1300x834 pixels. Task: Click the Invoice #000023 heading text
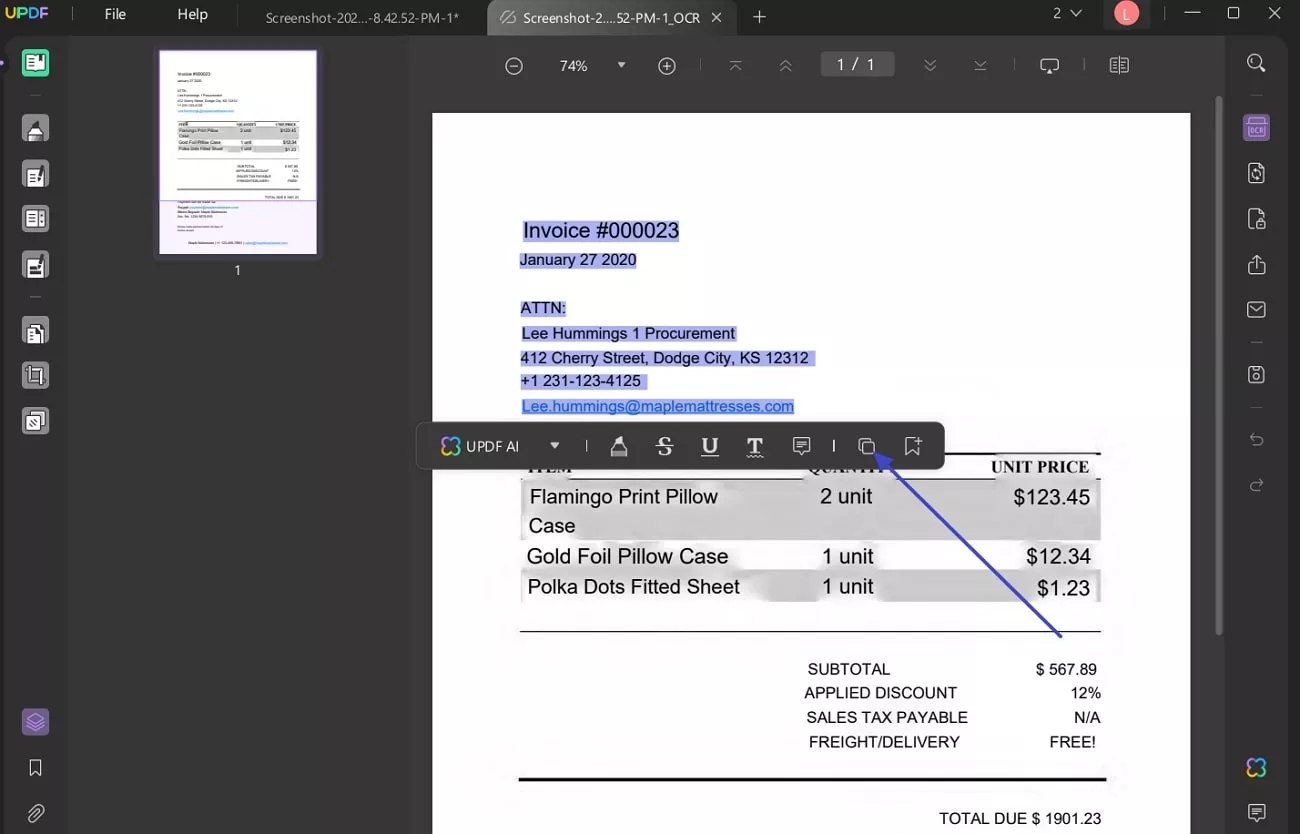point(601,231)
